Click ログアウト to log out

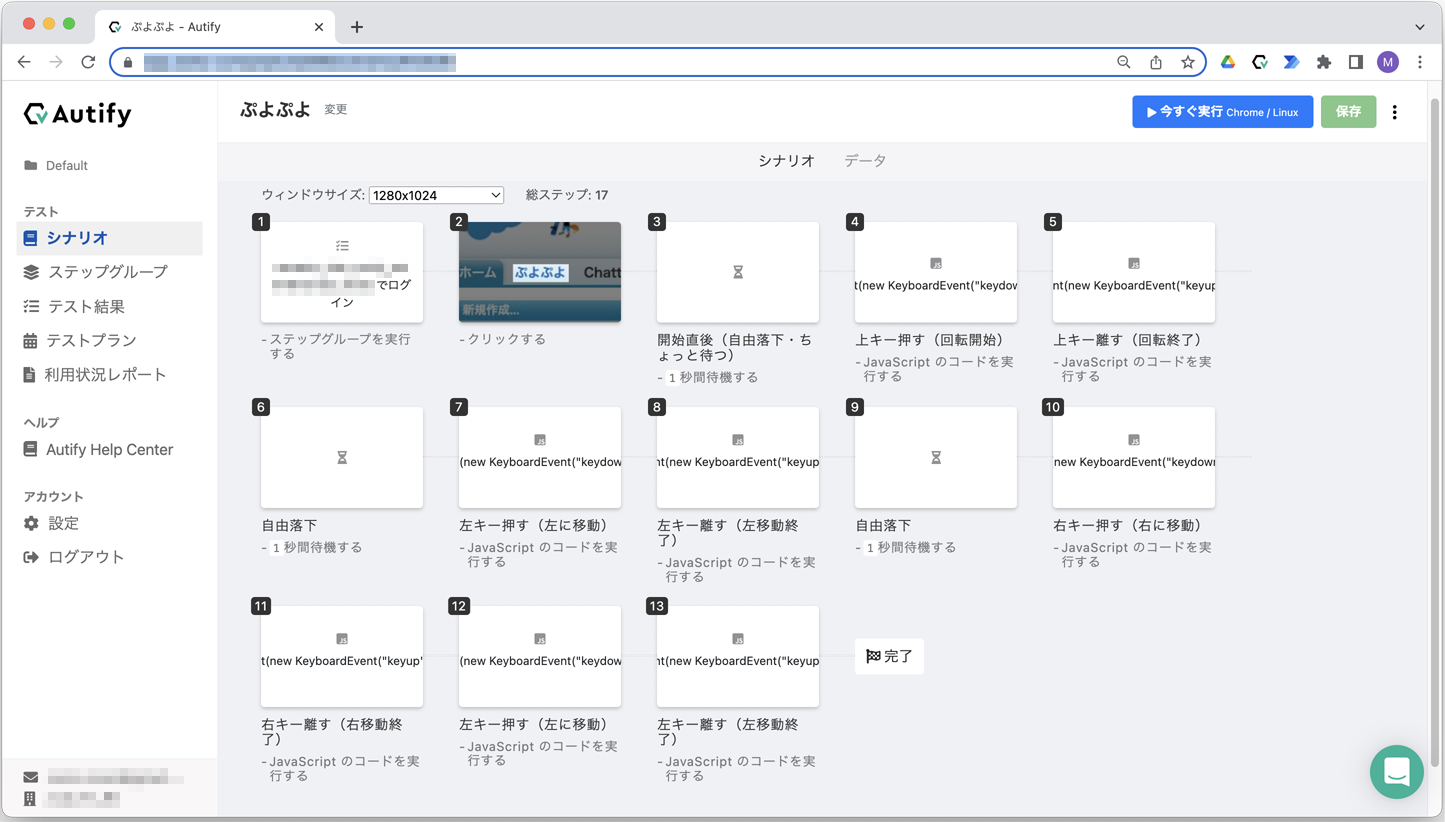74,557
